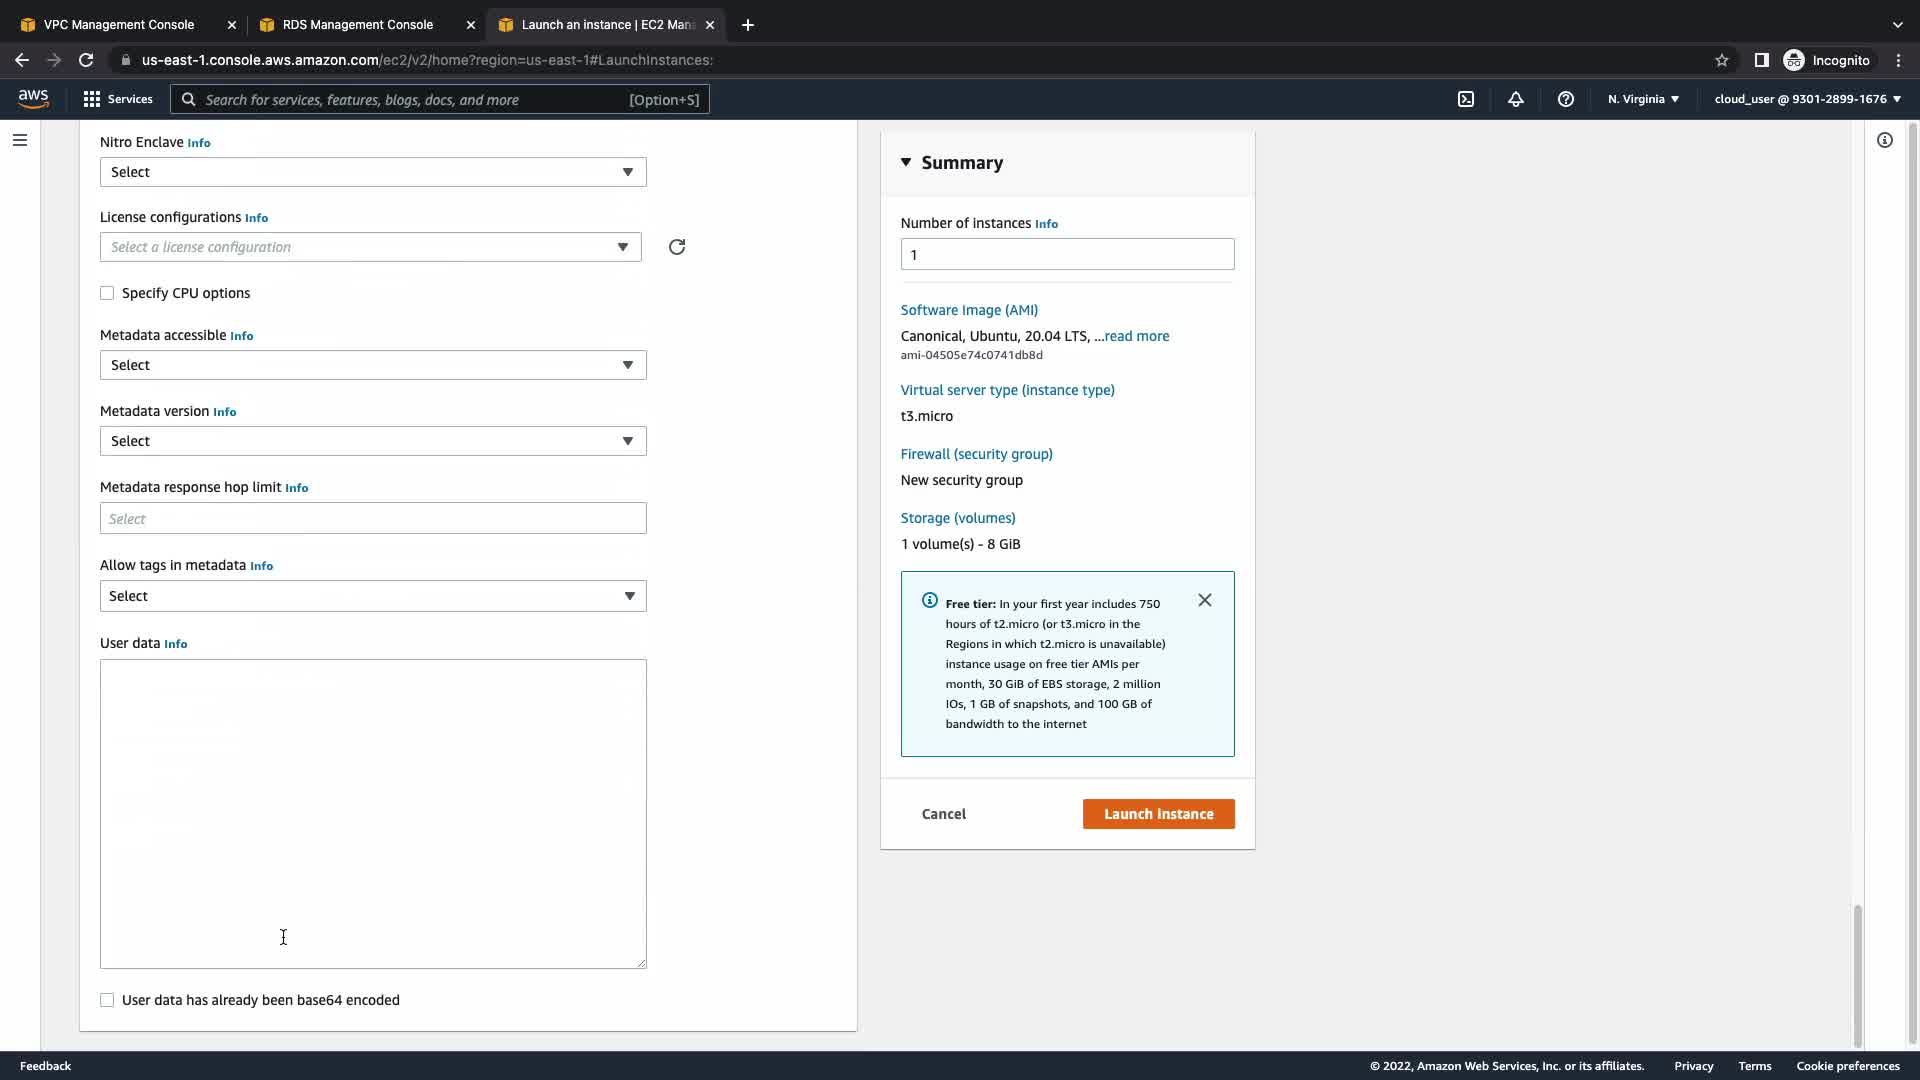Refresh the license configurations list
1920x1080 pixels.
677,247
